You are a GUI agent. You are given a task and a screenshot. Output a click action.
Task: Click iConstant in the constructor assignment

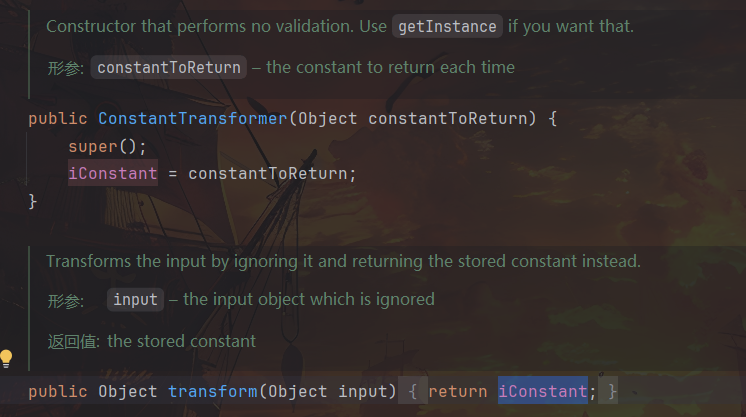[x=113, y=173]
